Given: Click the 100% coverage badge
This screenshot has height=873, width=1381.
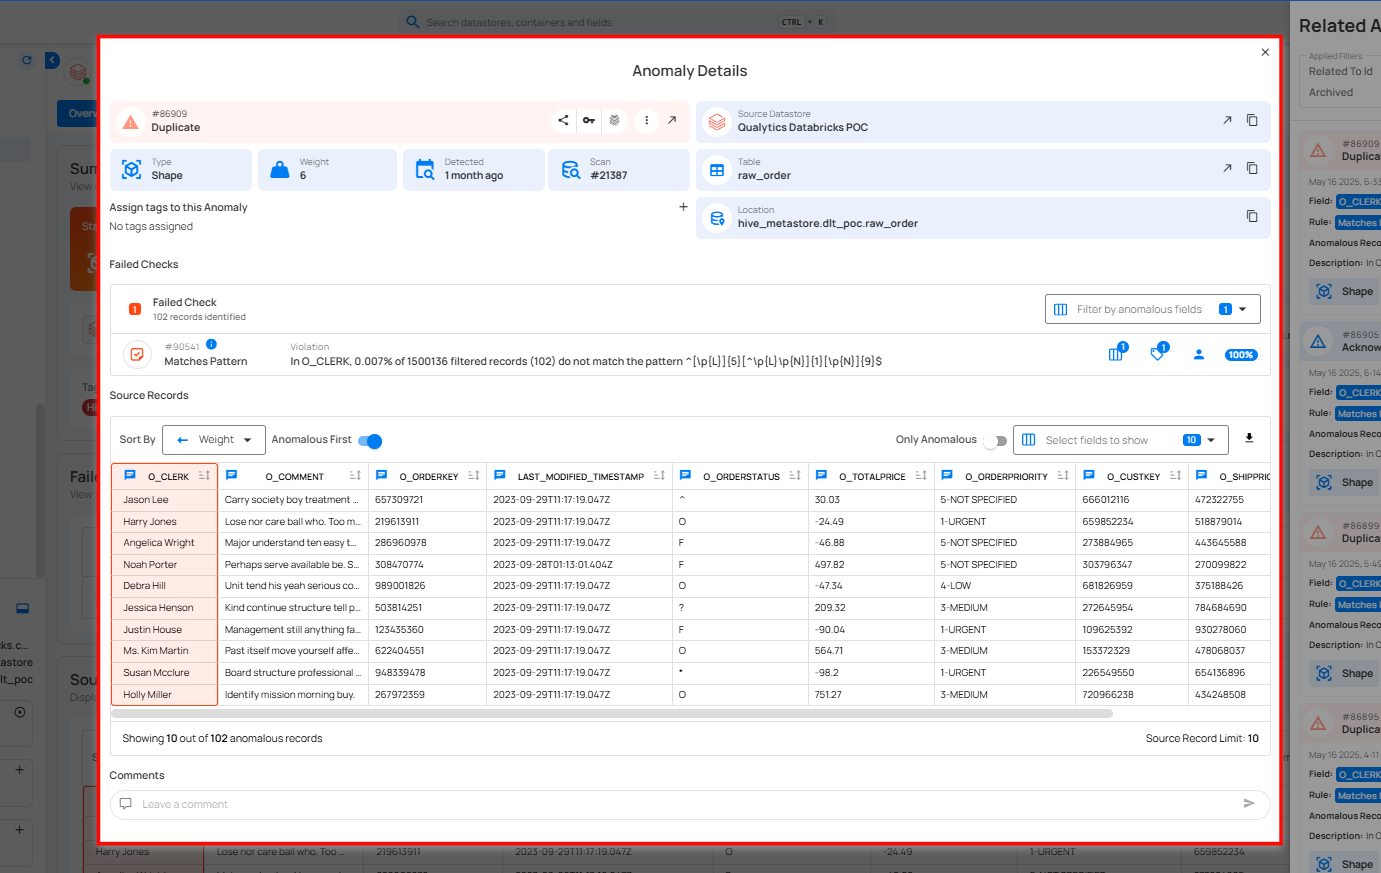Looking at the screenshot, I should point(1241,355).
